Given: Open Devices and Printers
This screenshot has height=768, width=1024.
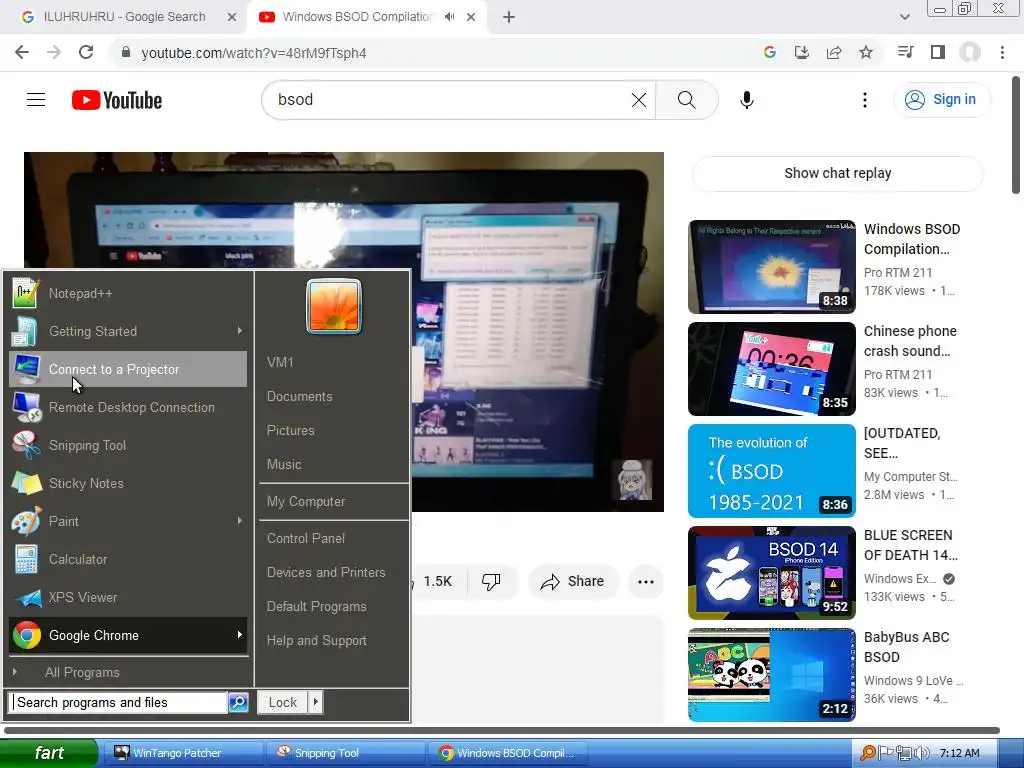Looking at the screenshot, I should tap(326, 572).
